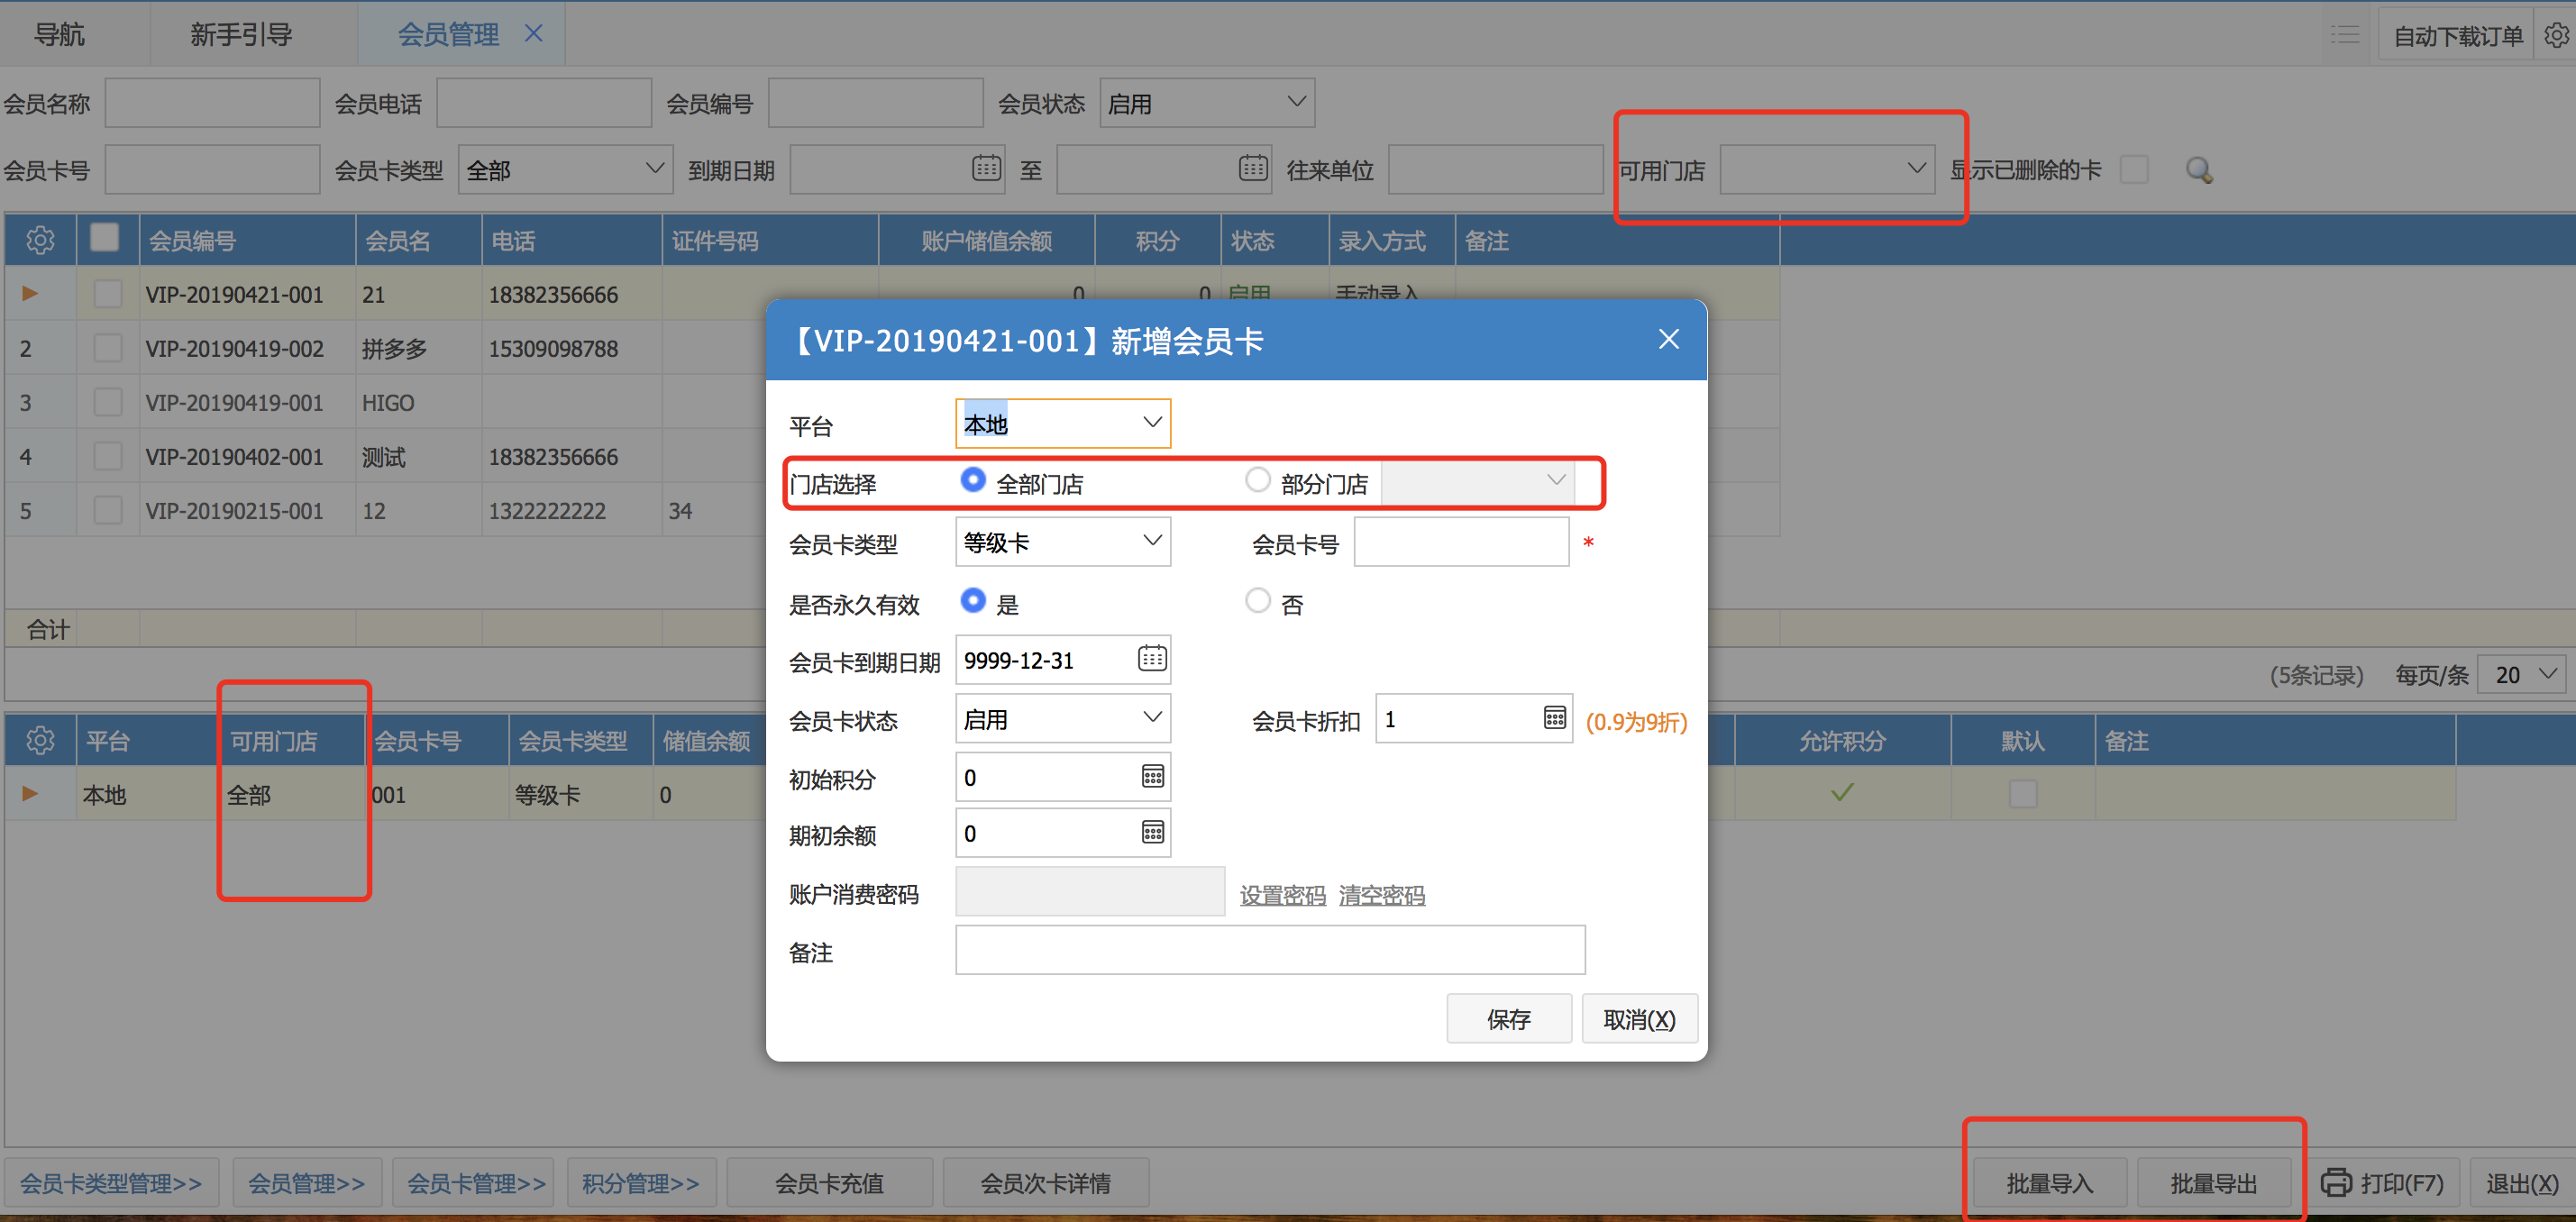Select row VIP-20190419-001 HIGO
Screen dimensions: 2576x1222
[892, 402]
